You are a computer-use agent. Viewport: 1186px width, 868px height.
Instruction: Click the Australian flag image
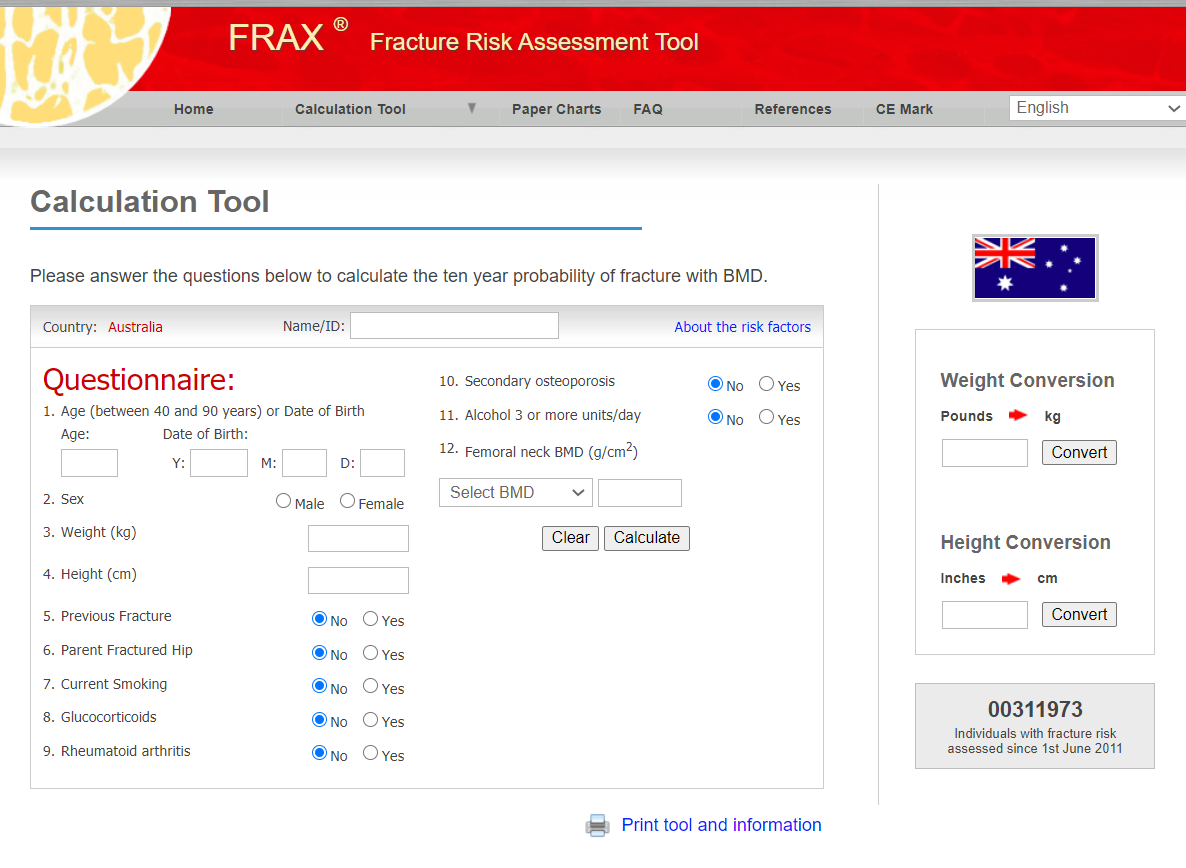click(x=1035, y=268)
